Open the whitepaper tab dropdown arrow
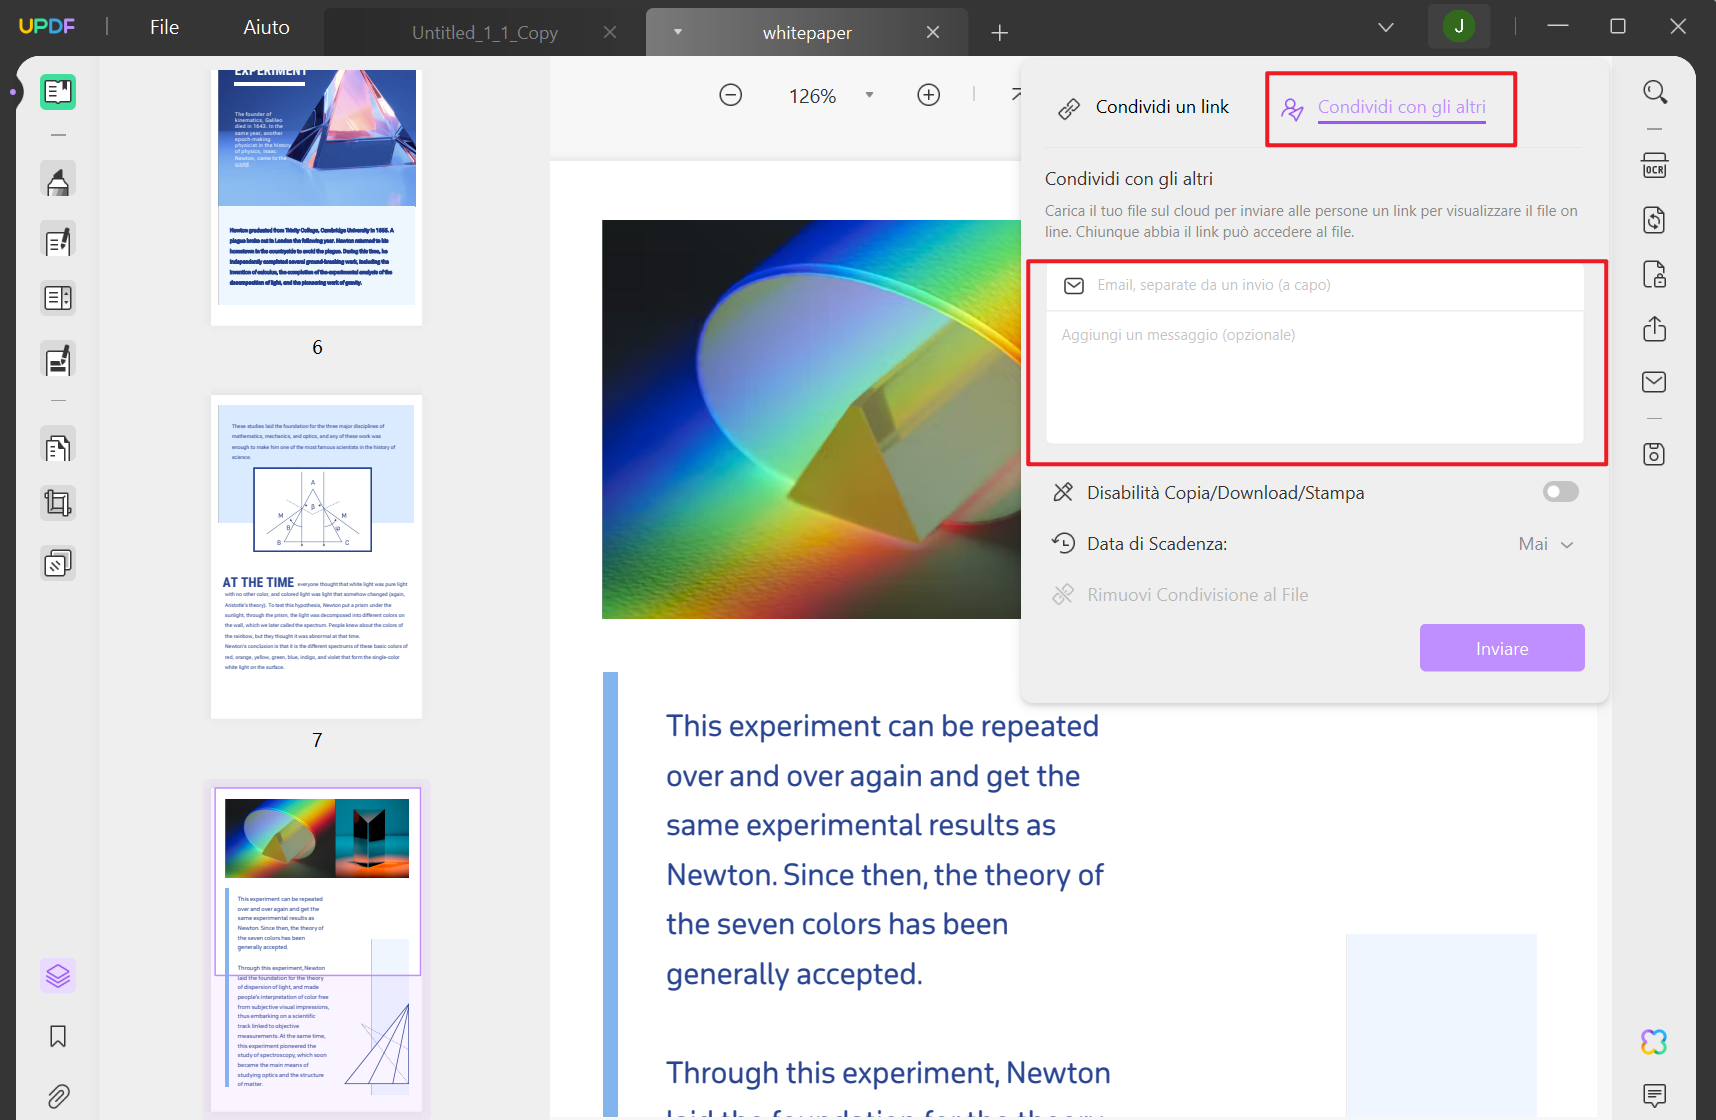 click(678, 32)
